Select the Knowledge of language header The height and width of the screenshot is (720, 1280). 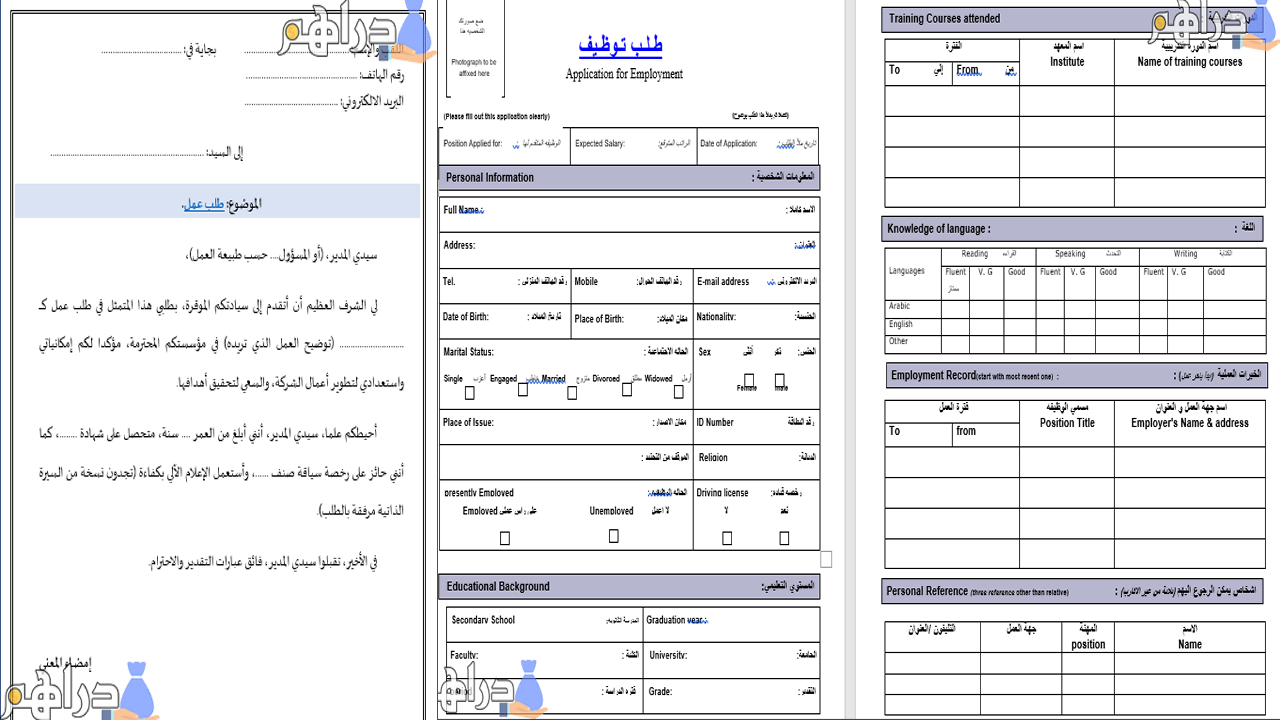1072,229
